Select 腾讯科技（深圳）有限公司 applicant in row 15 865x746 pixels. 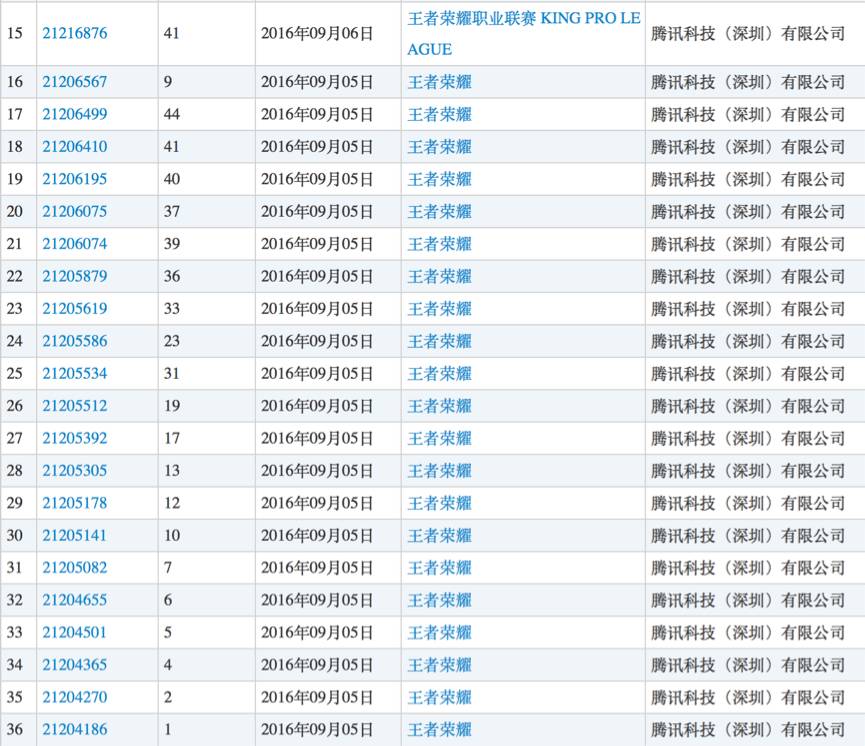(747, 34)
